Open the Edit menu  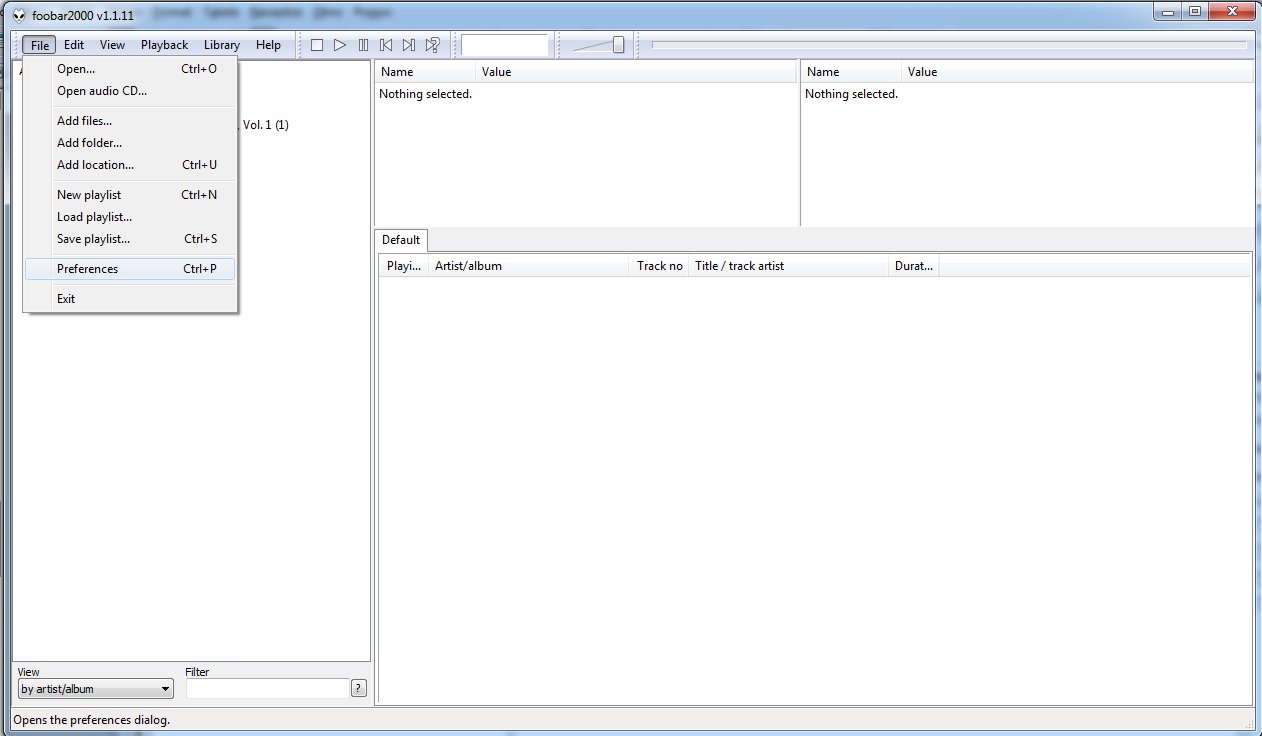point(74,45)
